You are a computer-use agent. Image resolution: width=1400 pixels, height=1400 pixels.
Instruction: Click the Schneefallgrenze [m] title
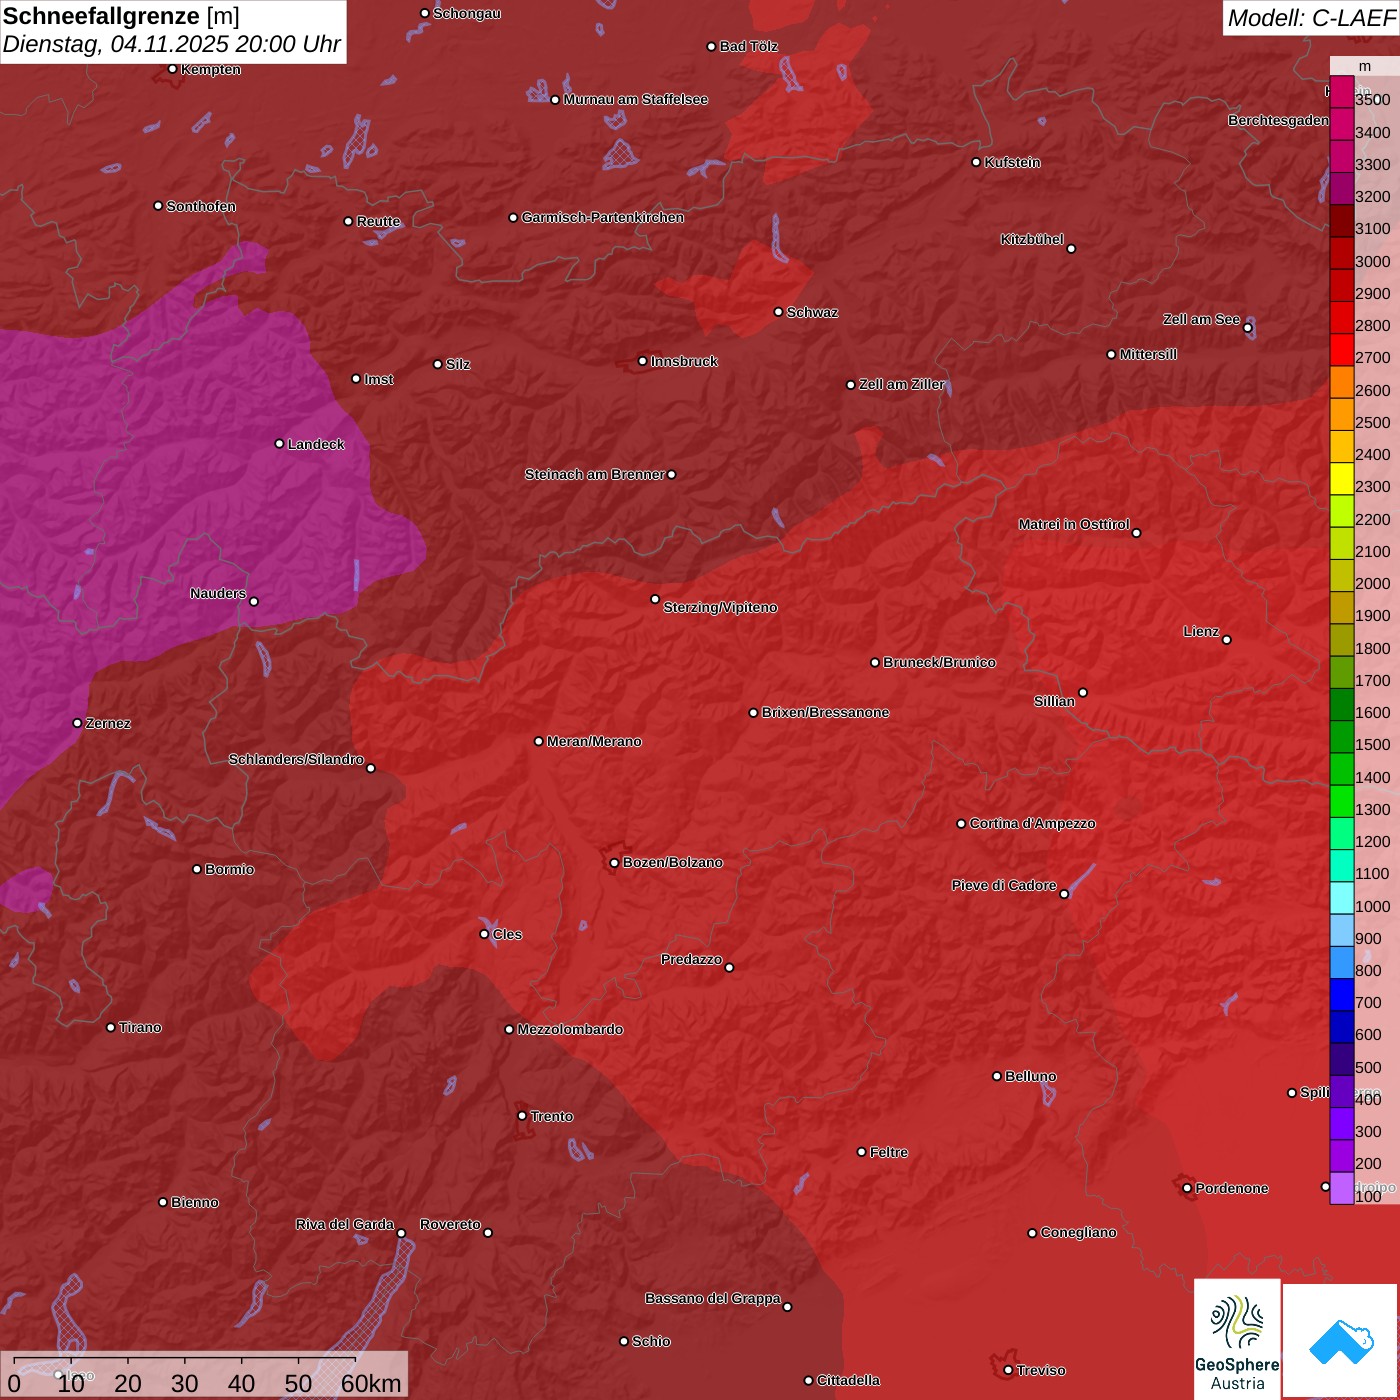(x=121, y=16)
